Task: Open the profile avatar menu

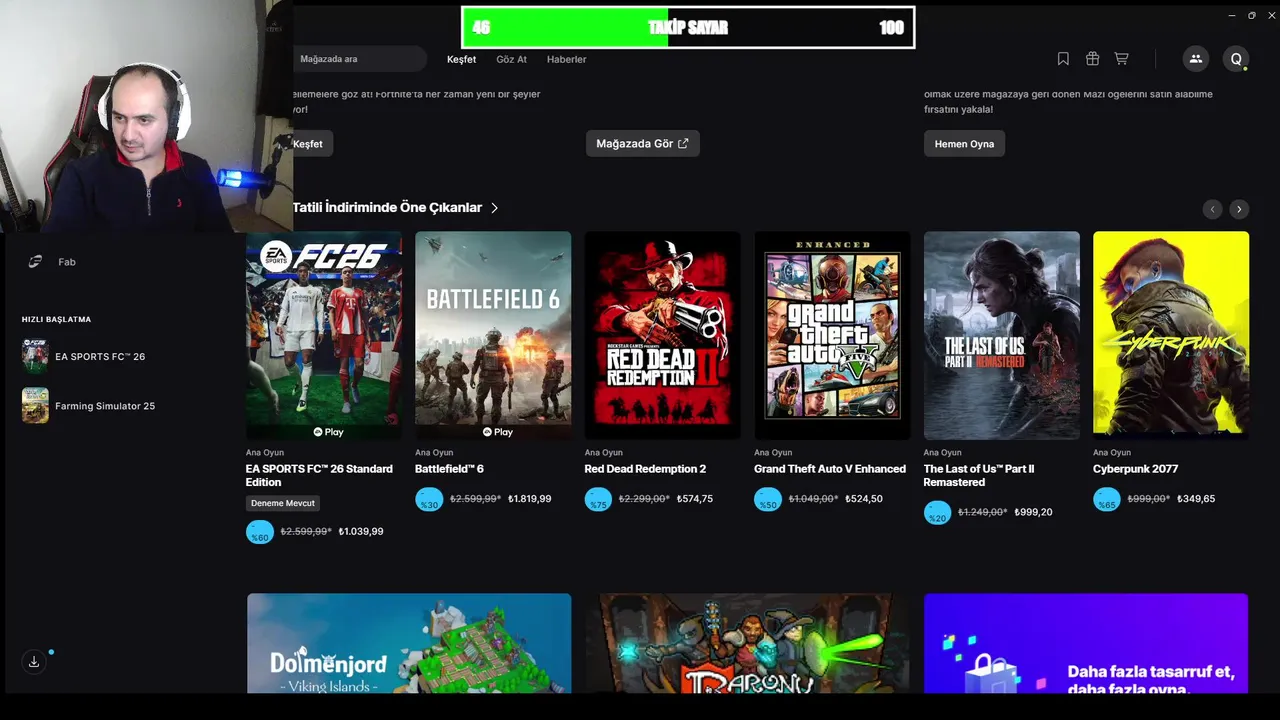Action: [x=1236, y=59]
